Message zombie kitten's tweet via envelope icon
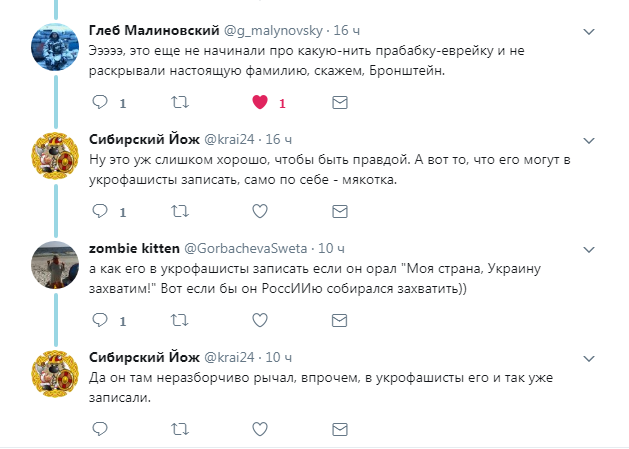629x449 pixels. click(x=340, y=320)
